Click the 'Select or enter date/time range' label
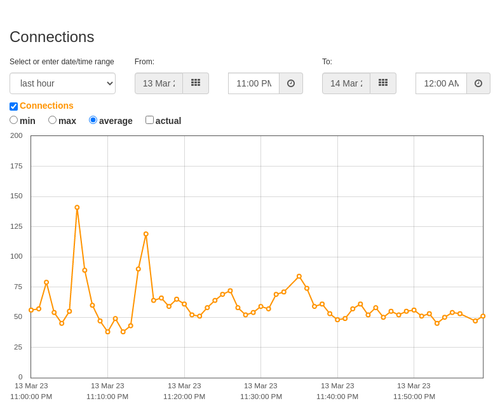 (62, 62)
